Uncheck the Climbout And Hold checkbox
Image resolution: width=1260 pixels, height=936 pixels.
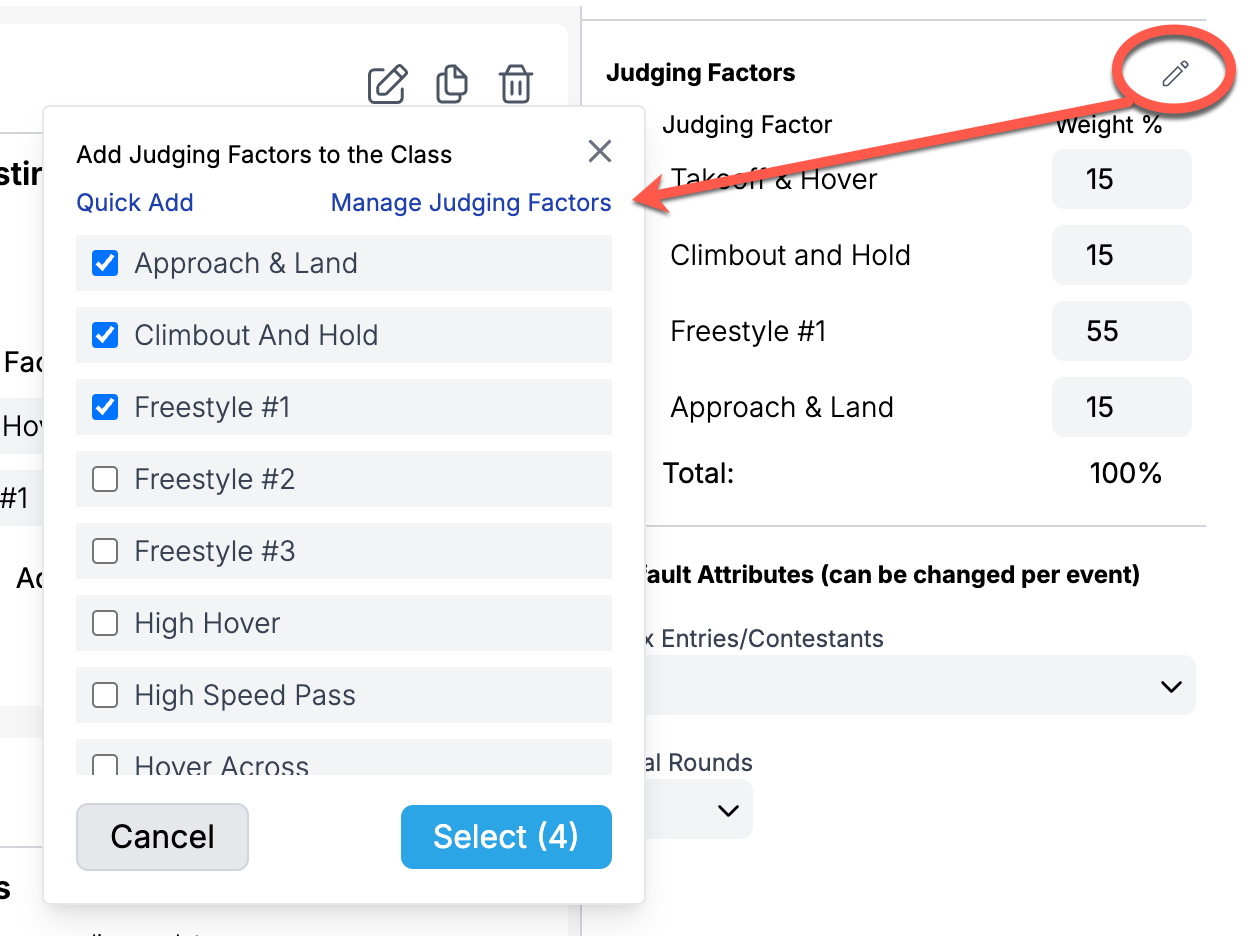105,335
